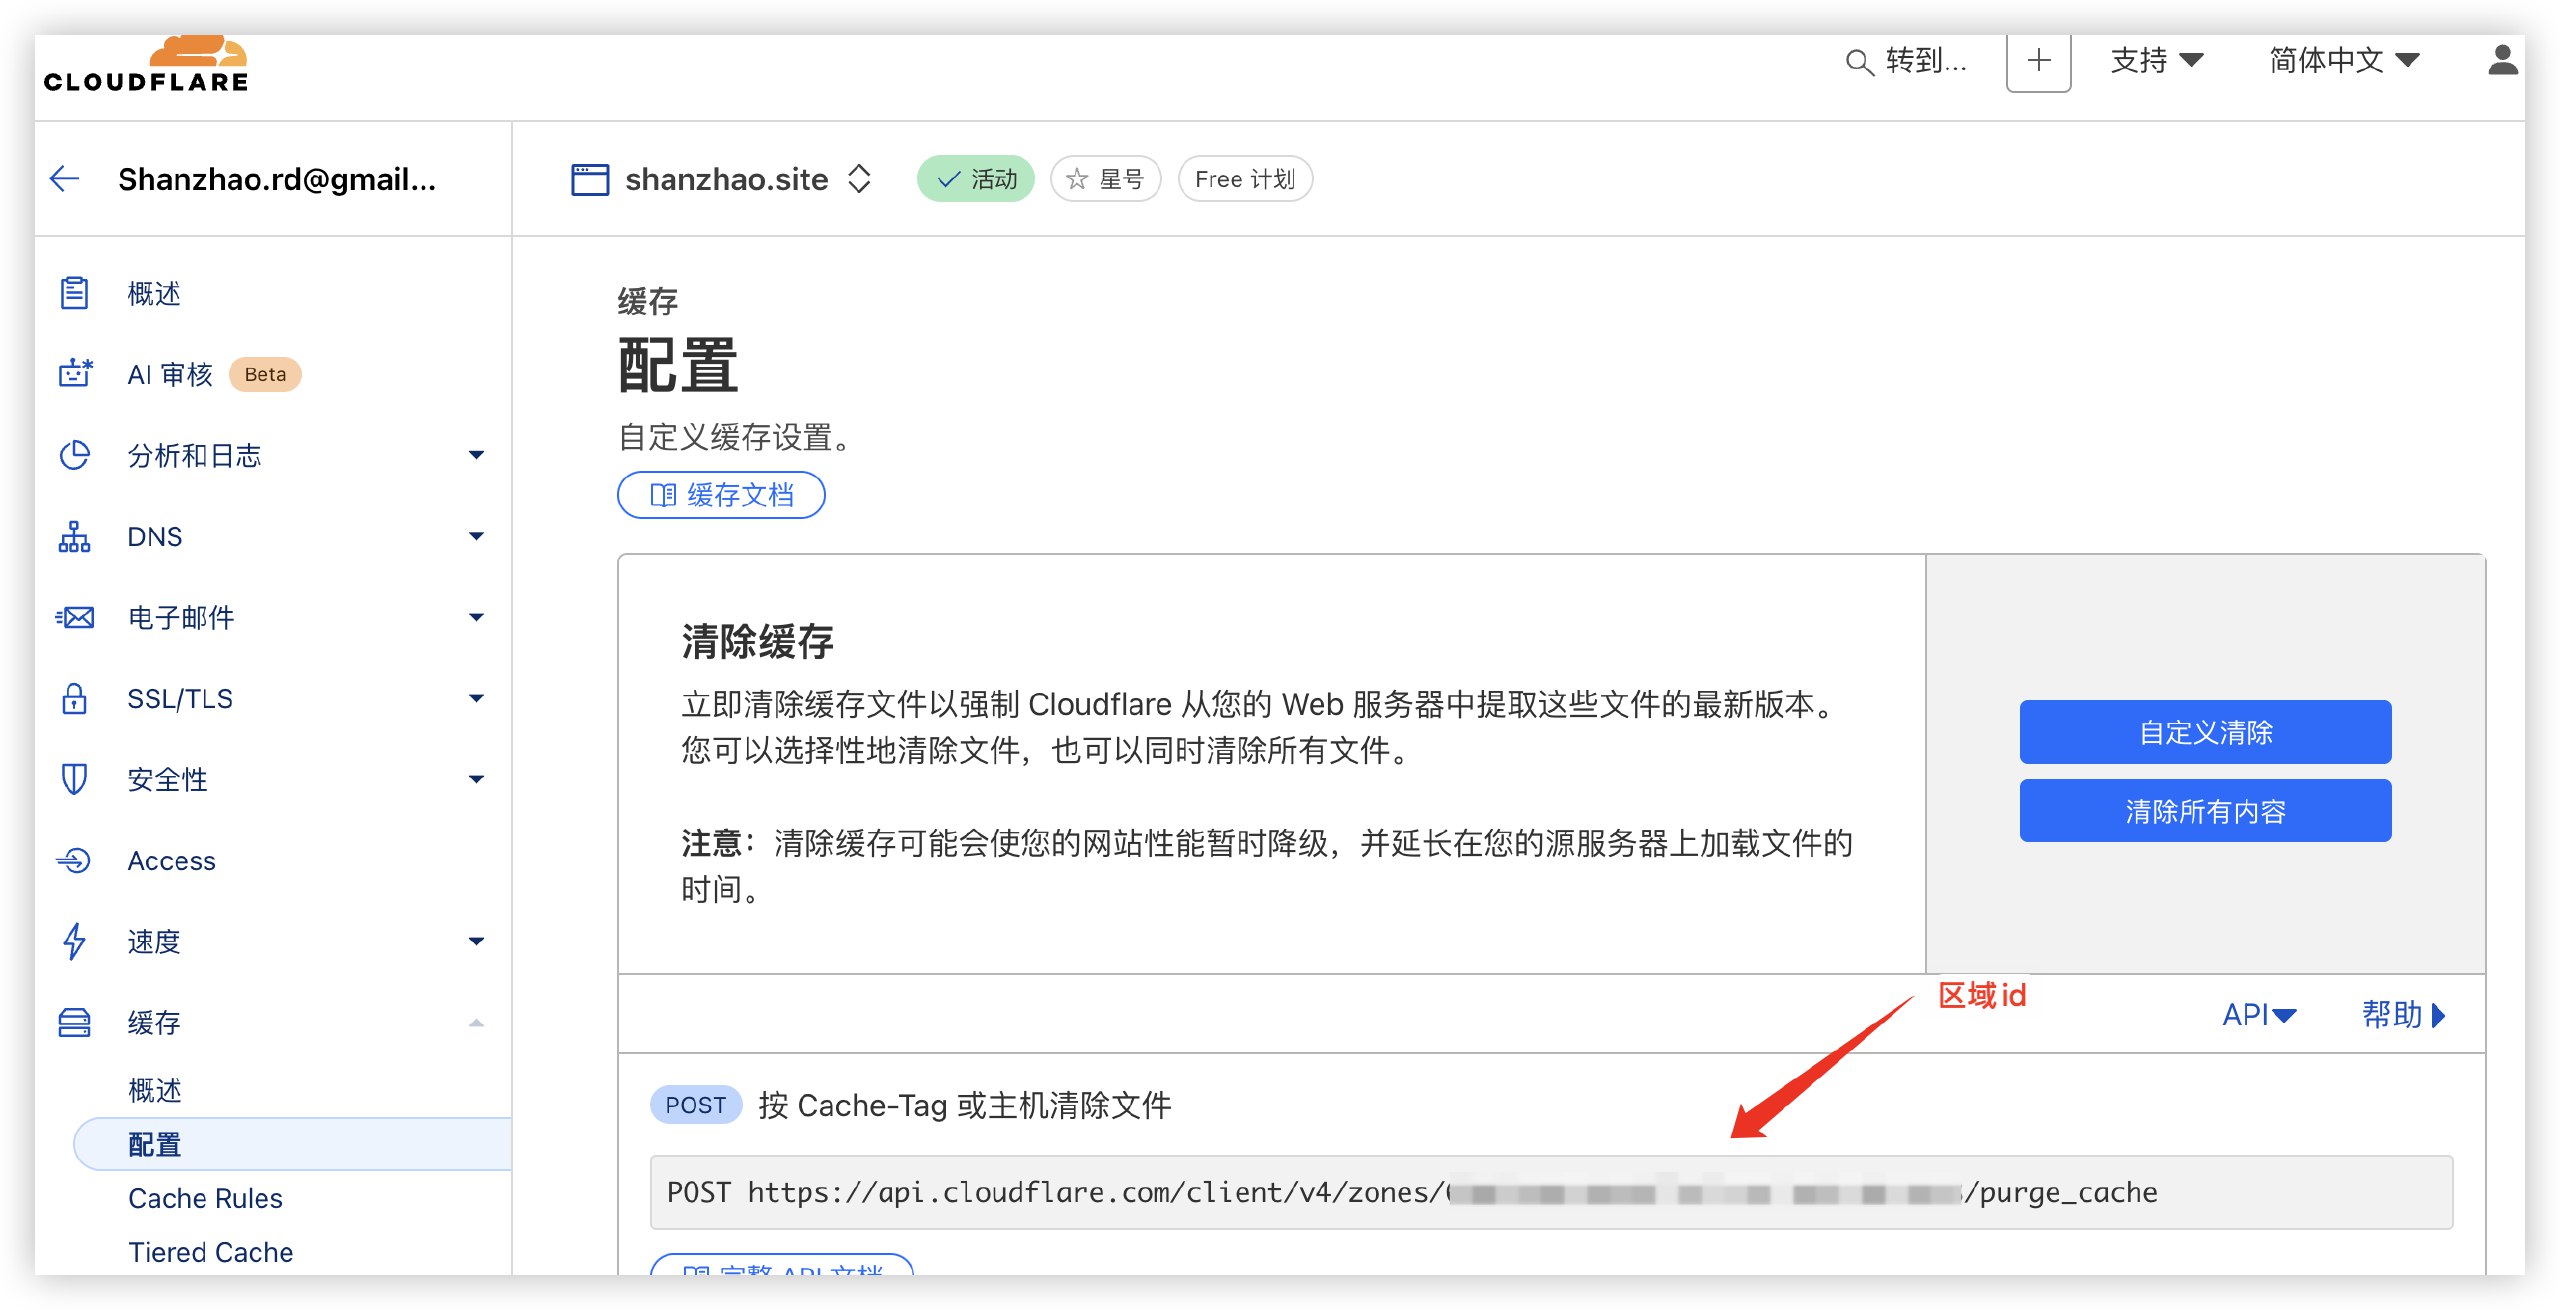The height and width of the screenshot is (1310, 2560).
Task: Expand SSL/TLS section arrow
Action: click(x=477, y=698)
